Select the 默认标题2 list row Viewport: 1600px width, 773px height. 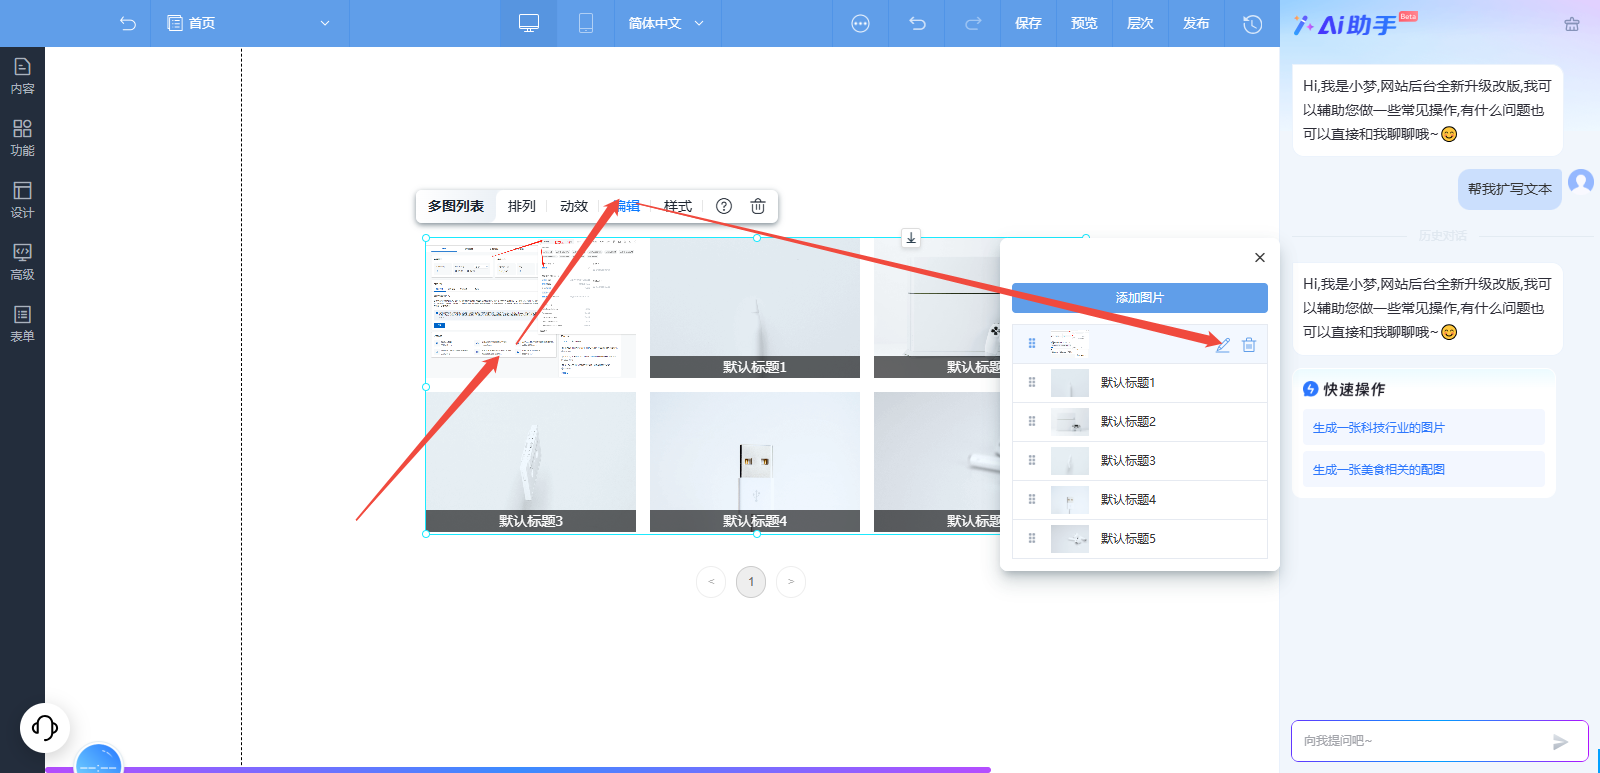tap(1140, 422)
